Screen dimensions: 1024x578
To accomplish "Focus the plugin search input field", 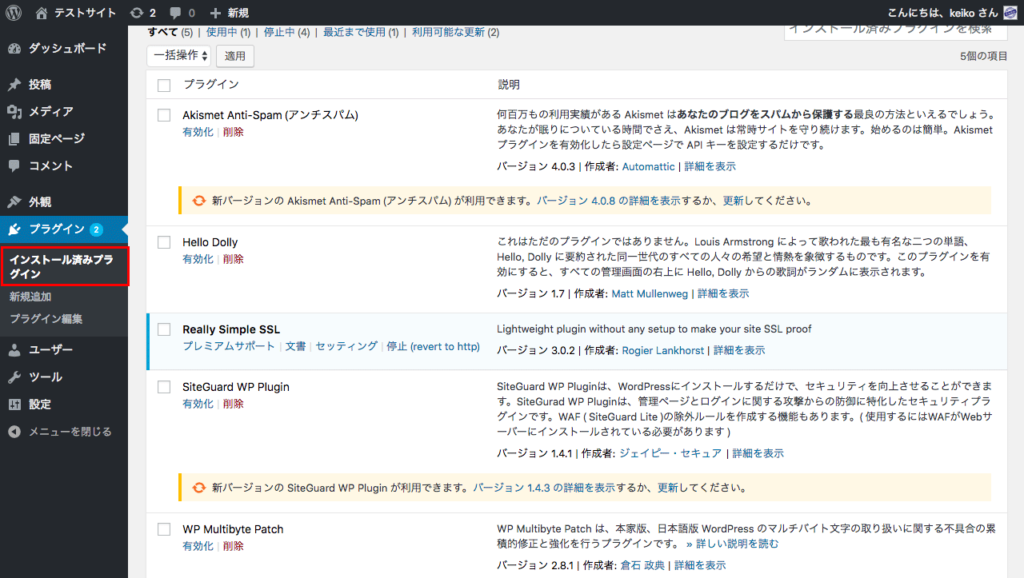I will 895,31.
